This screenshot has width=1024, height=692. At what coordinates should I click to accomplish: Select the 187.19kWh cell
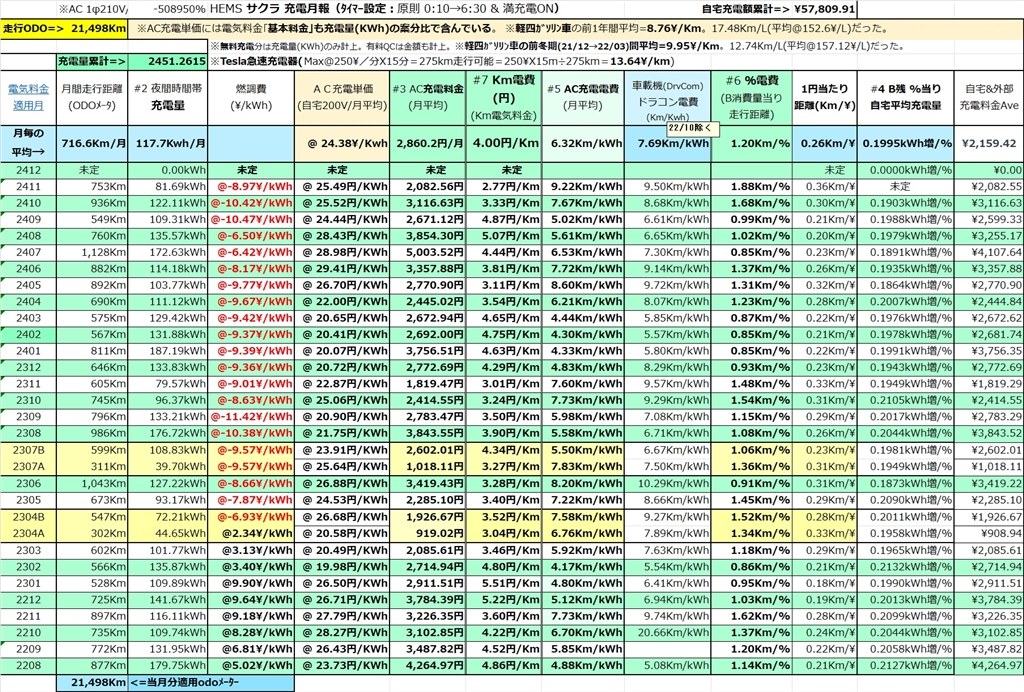(168, 351)
